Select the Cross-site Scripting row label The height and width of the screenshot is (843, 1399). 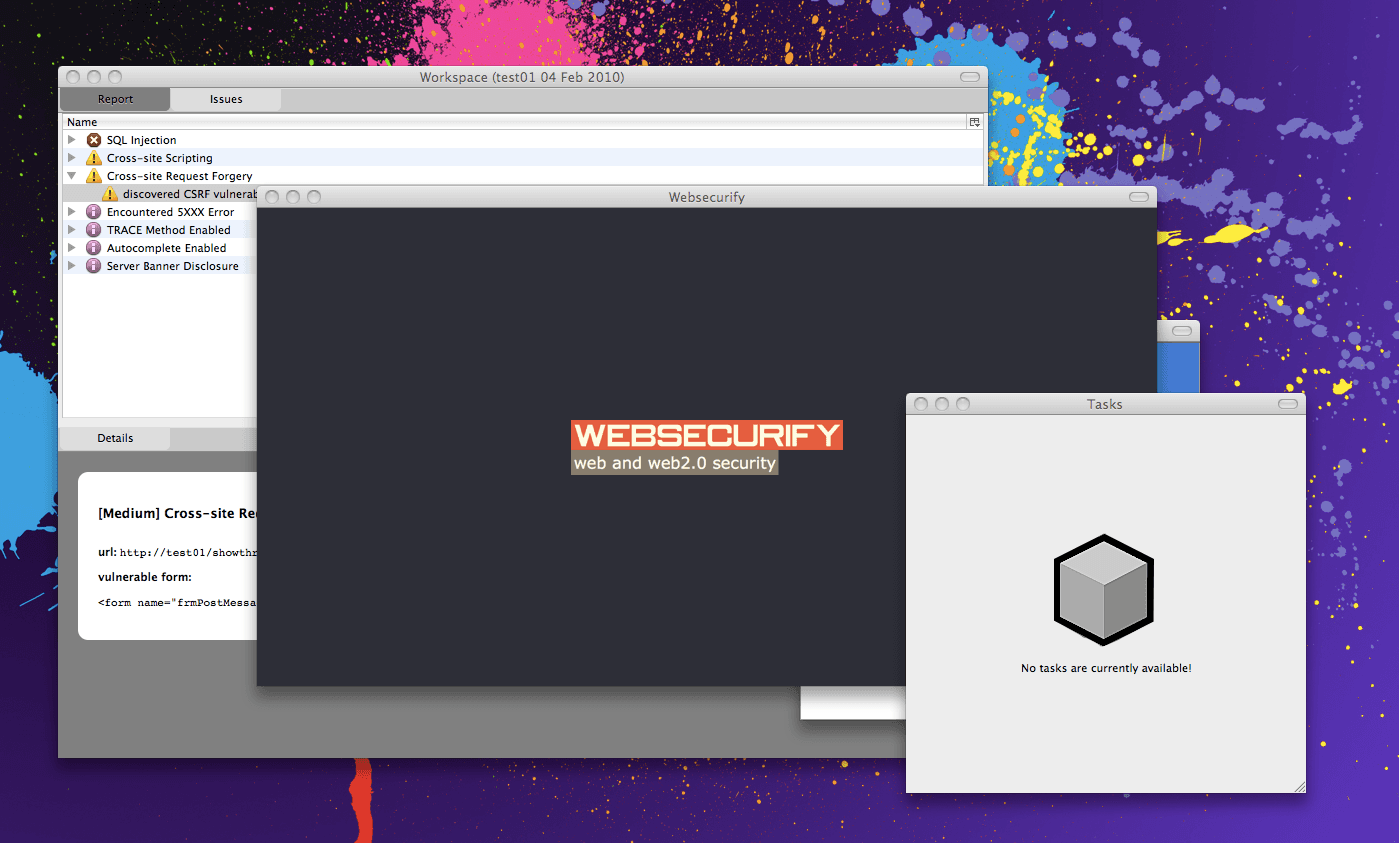tap(160, 158)
